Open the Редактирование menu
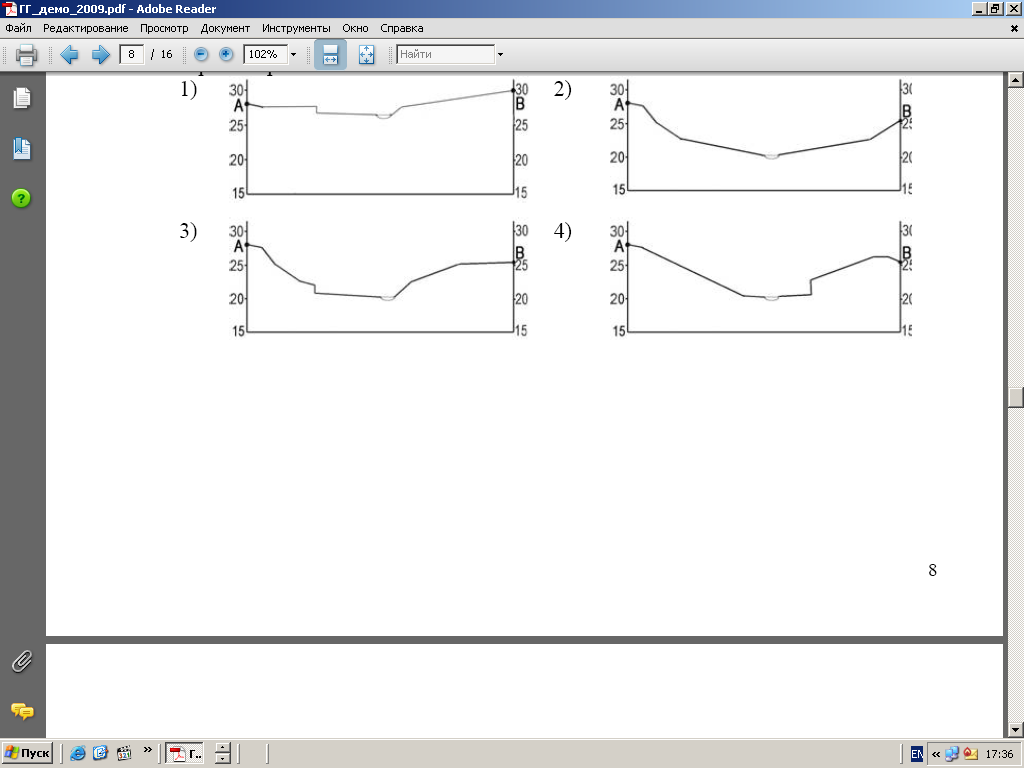Image resolution: width=1024 pixels, height=768 pixels. point(86,28)
